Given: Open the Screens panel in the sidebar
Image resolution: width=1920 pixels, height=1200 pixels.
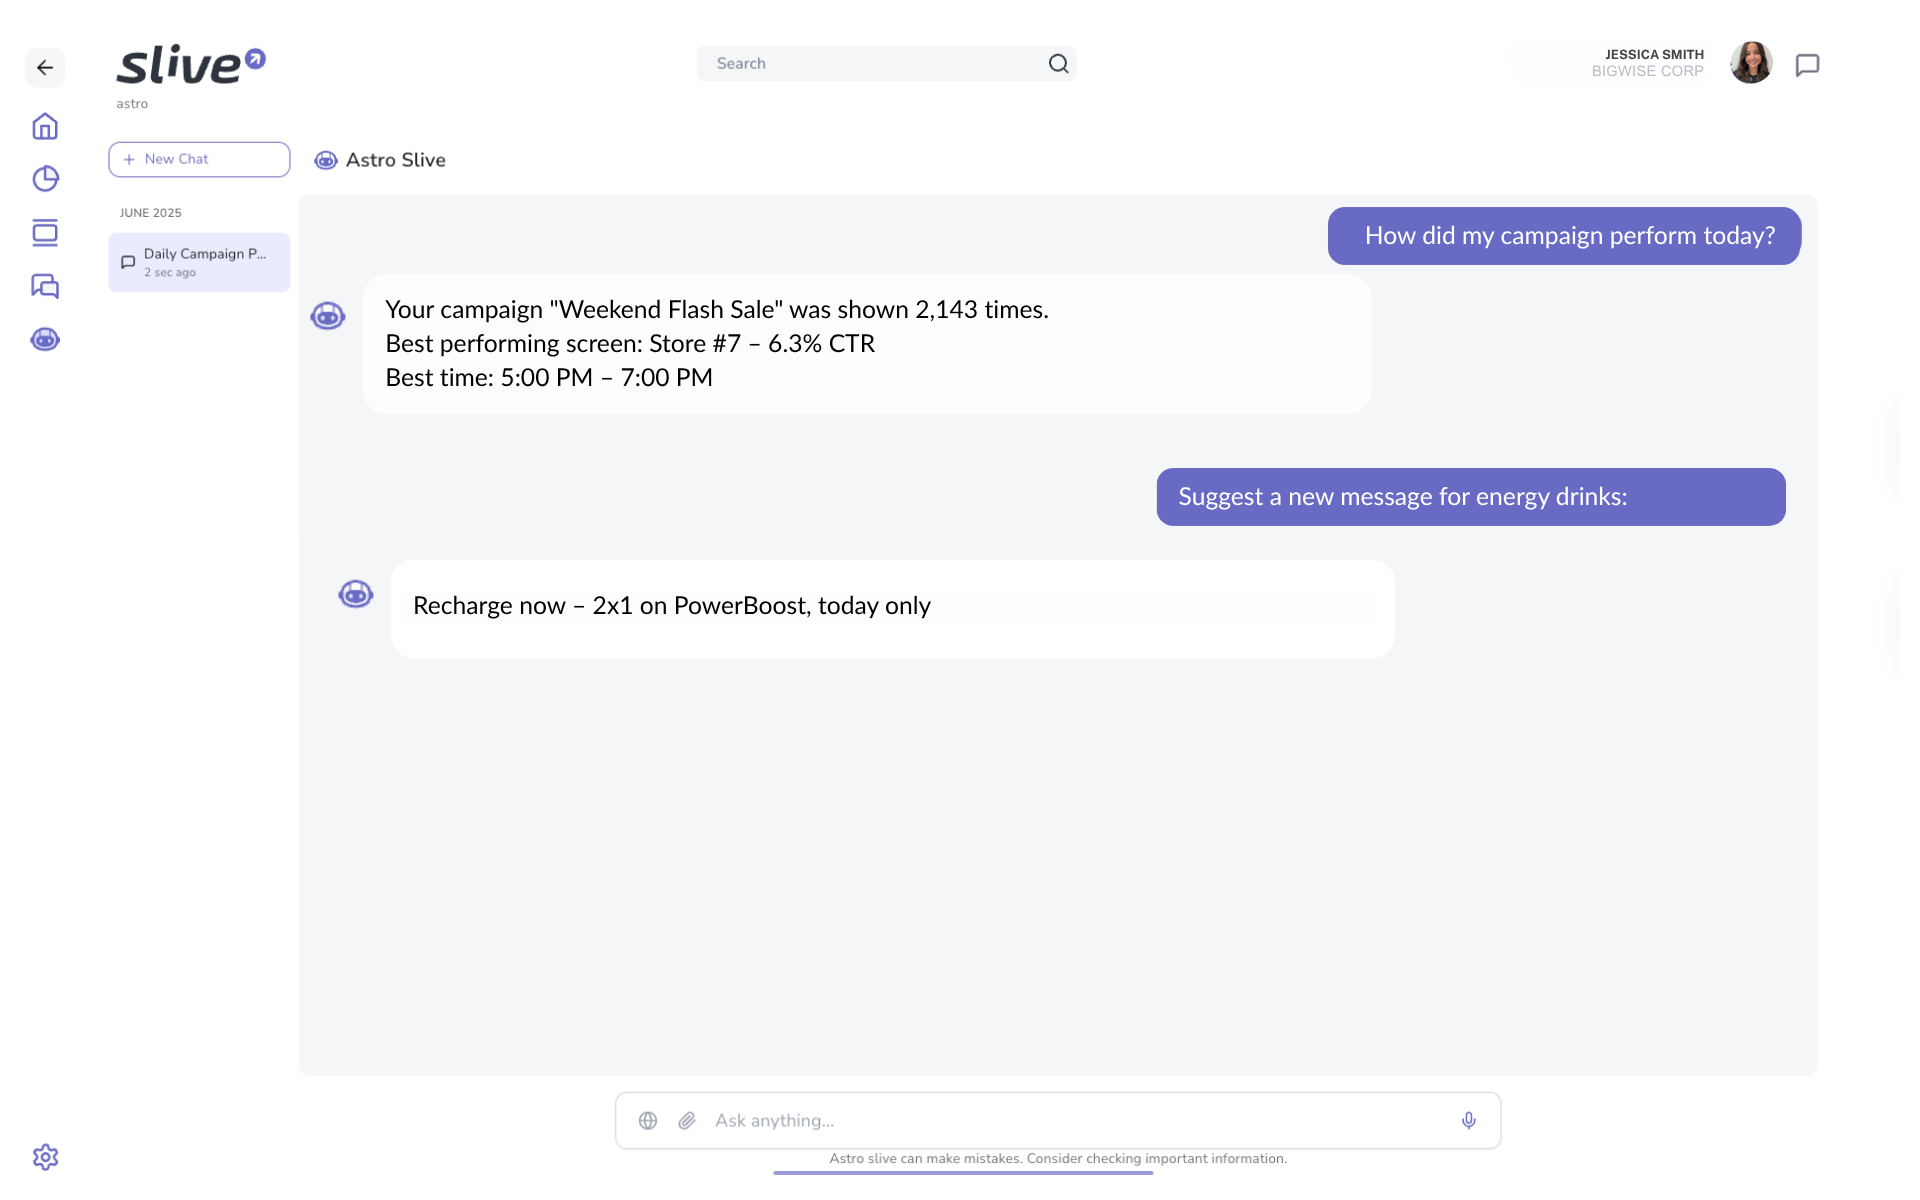Looking at the screenshot, I should coord(45,233).
